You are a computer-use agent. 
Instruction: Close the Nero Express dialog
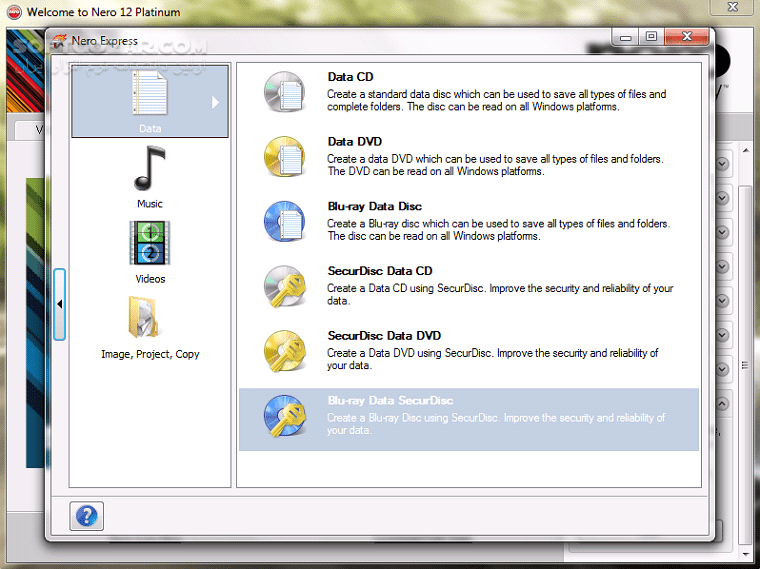tap(687, 37)
